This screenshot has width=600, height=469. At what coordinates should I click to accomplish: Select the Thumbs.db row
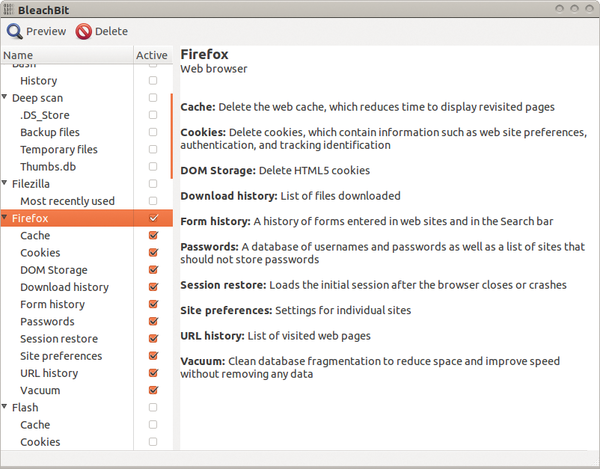coord(86,166)
